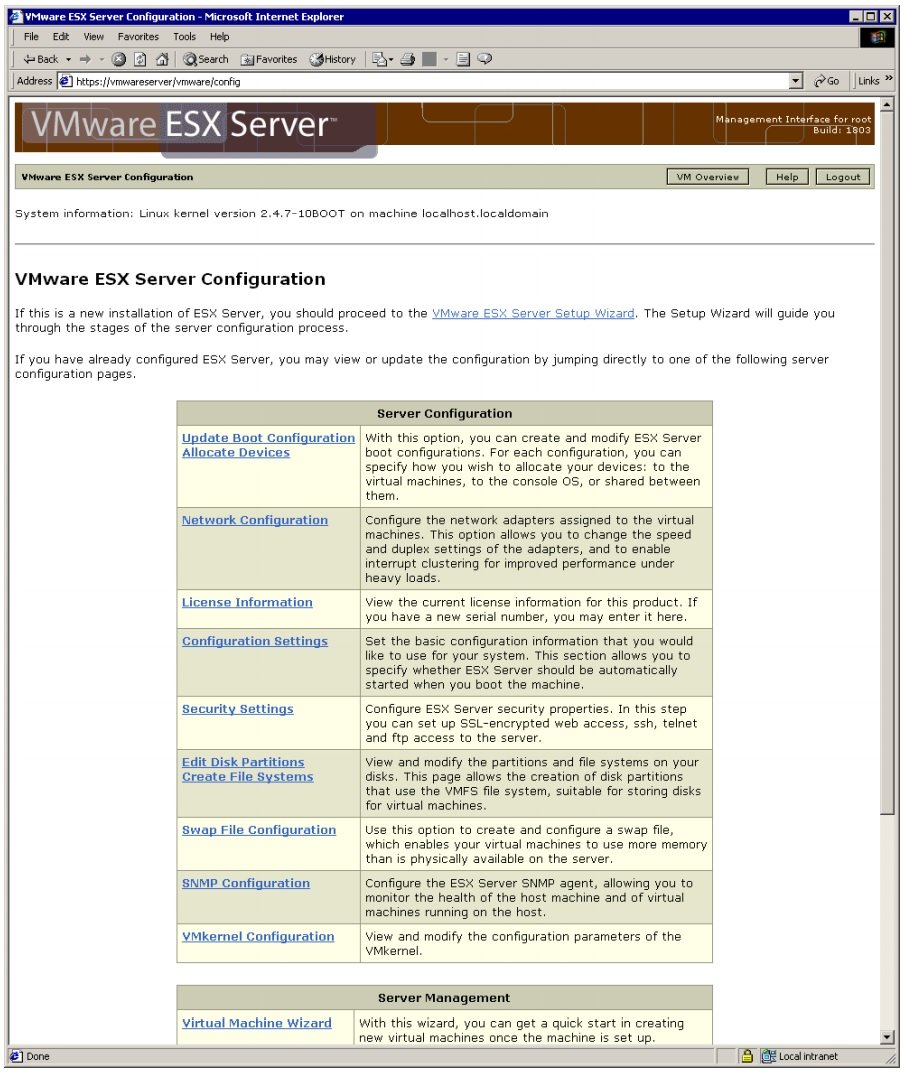The width and height of the screenshot is (905, 1074).
Task: Open Mail from the toolbar
Action: point(378,58)
